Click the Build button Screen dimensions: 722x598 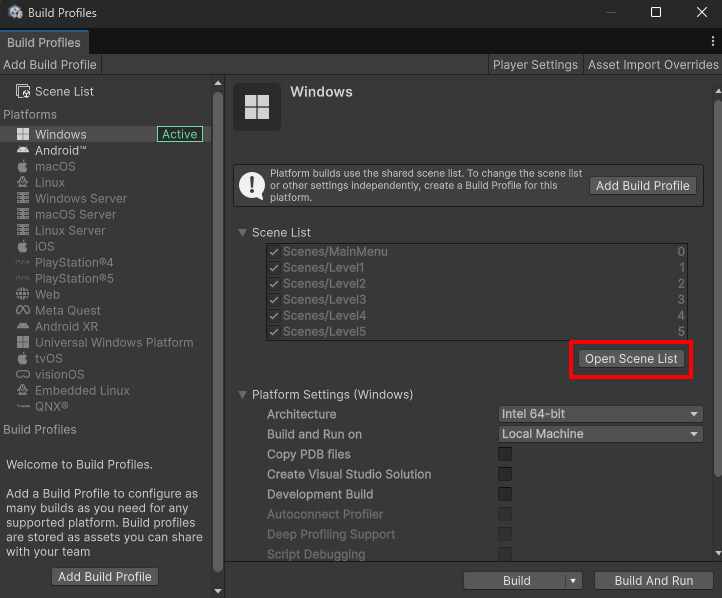click(x=515, y=581)
